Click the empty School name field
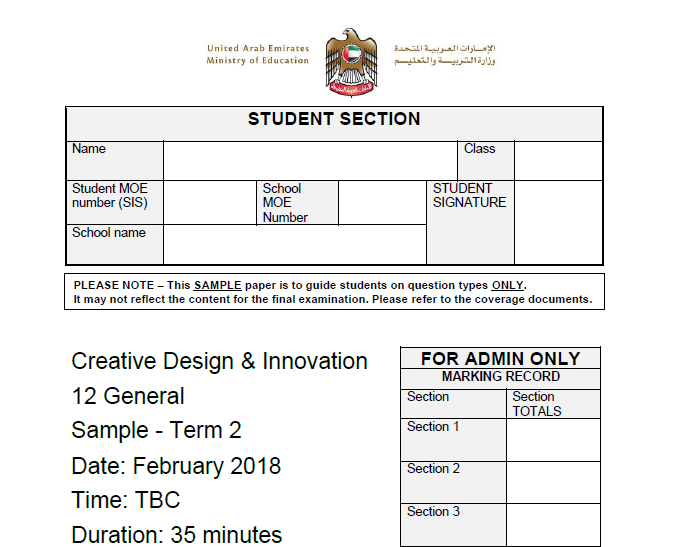Screen dimensions: 698x547 (294, 244)
